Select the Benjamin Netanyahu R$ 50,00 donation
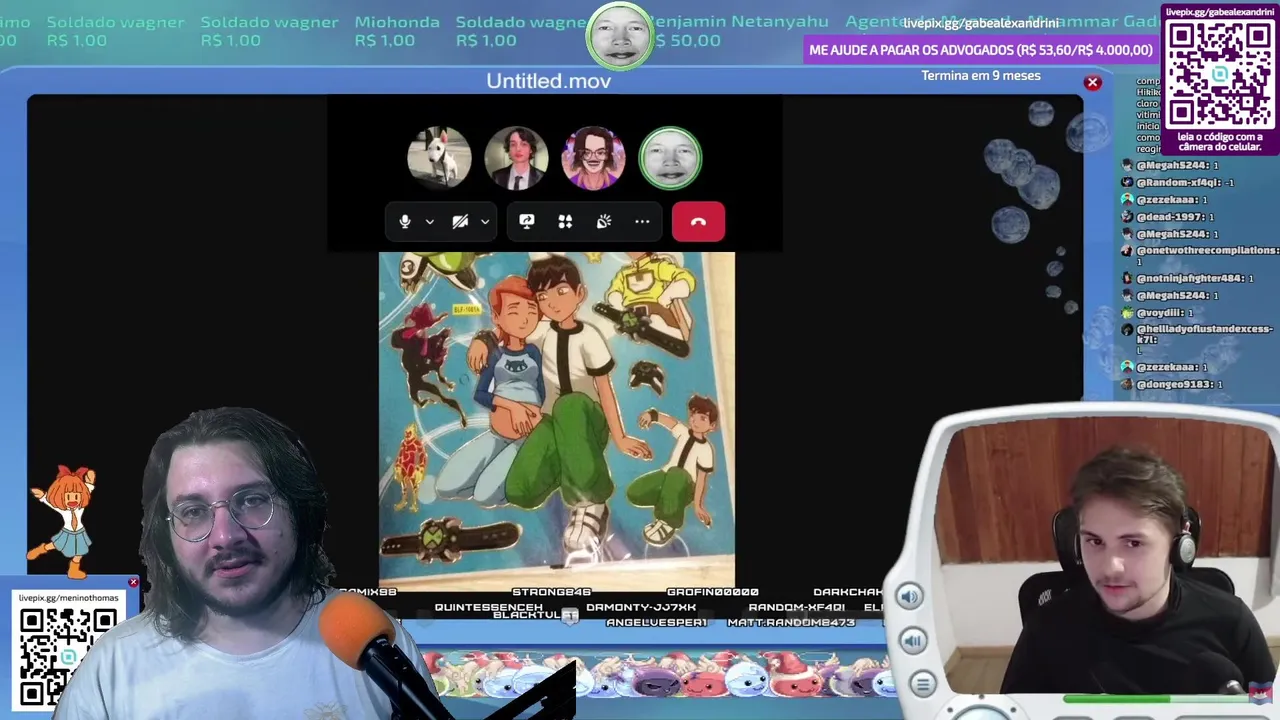Viewport: 1280px width, 720px height. (x=738, y=30)
